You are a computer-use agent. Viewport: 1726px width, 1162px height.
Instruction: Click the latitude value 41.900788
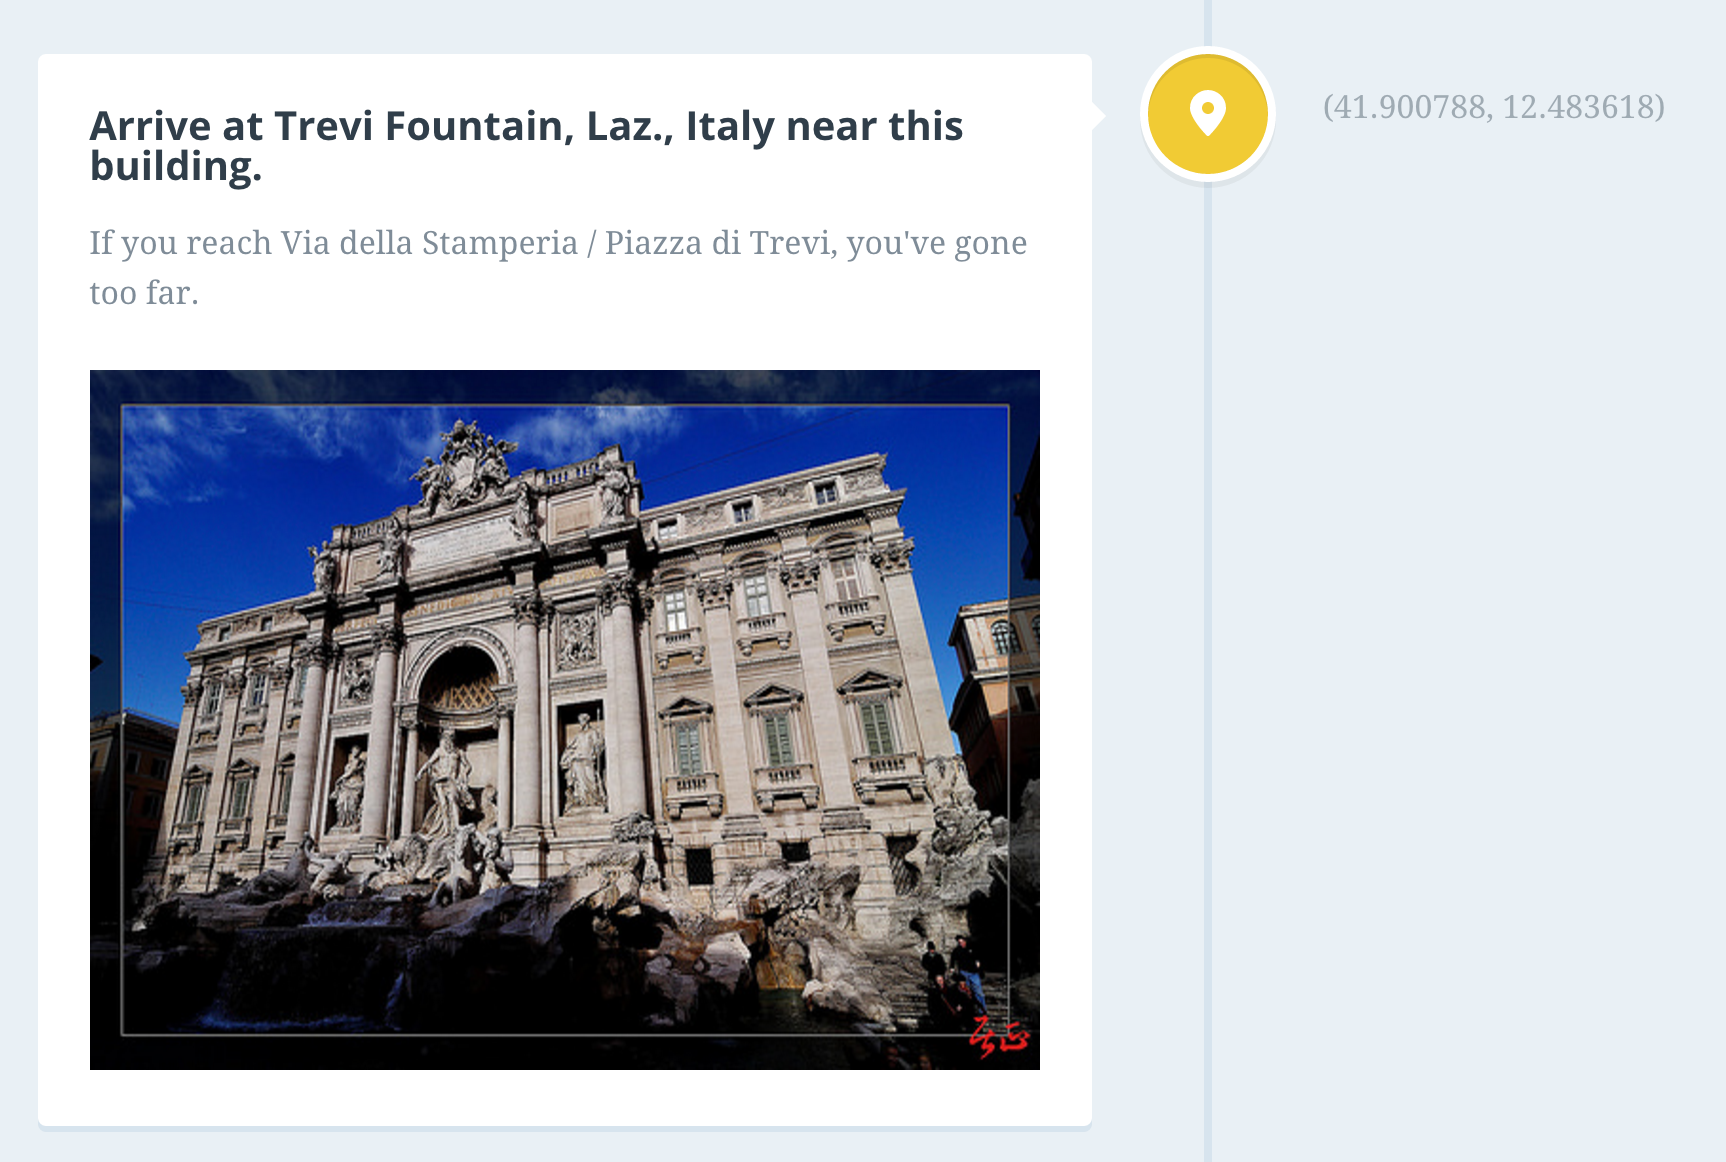click(x=1410, y=107)
